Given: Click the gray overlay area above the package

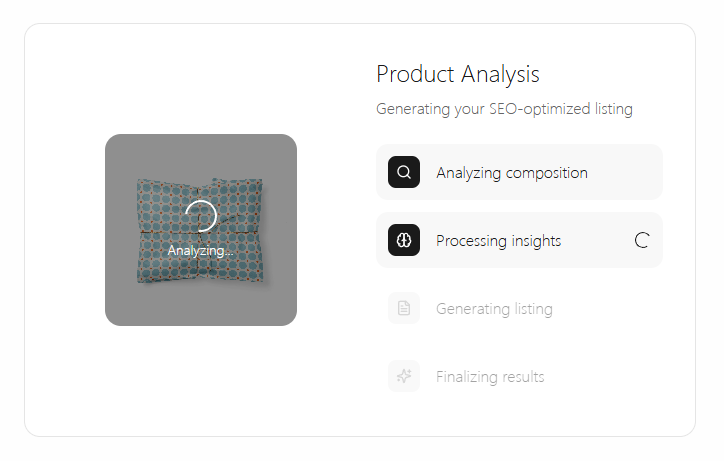Looking at the screenshot, I should (201, 155).
